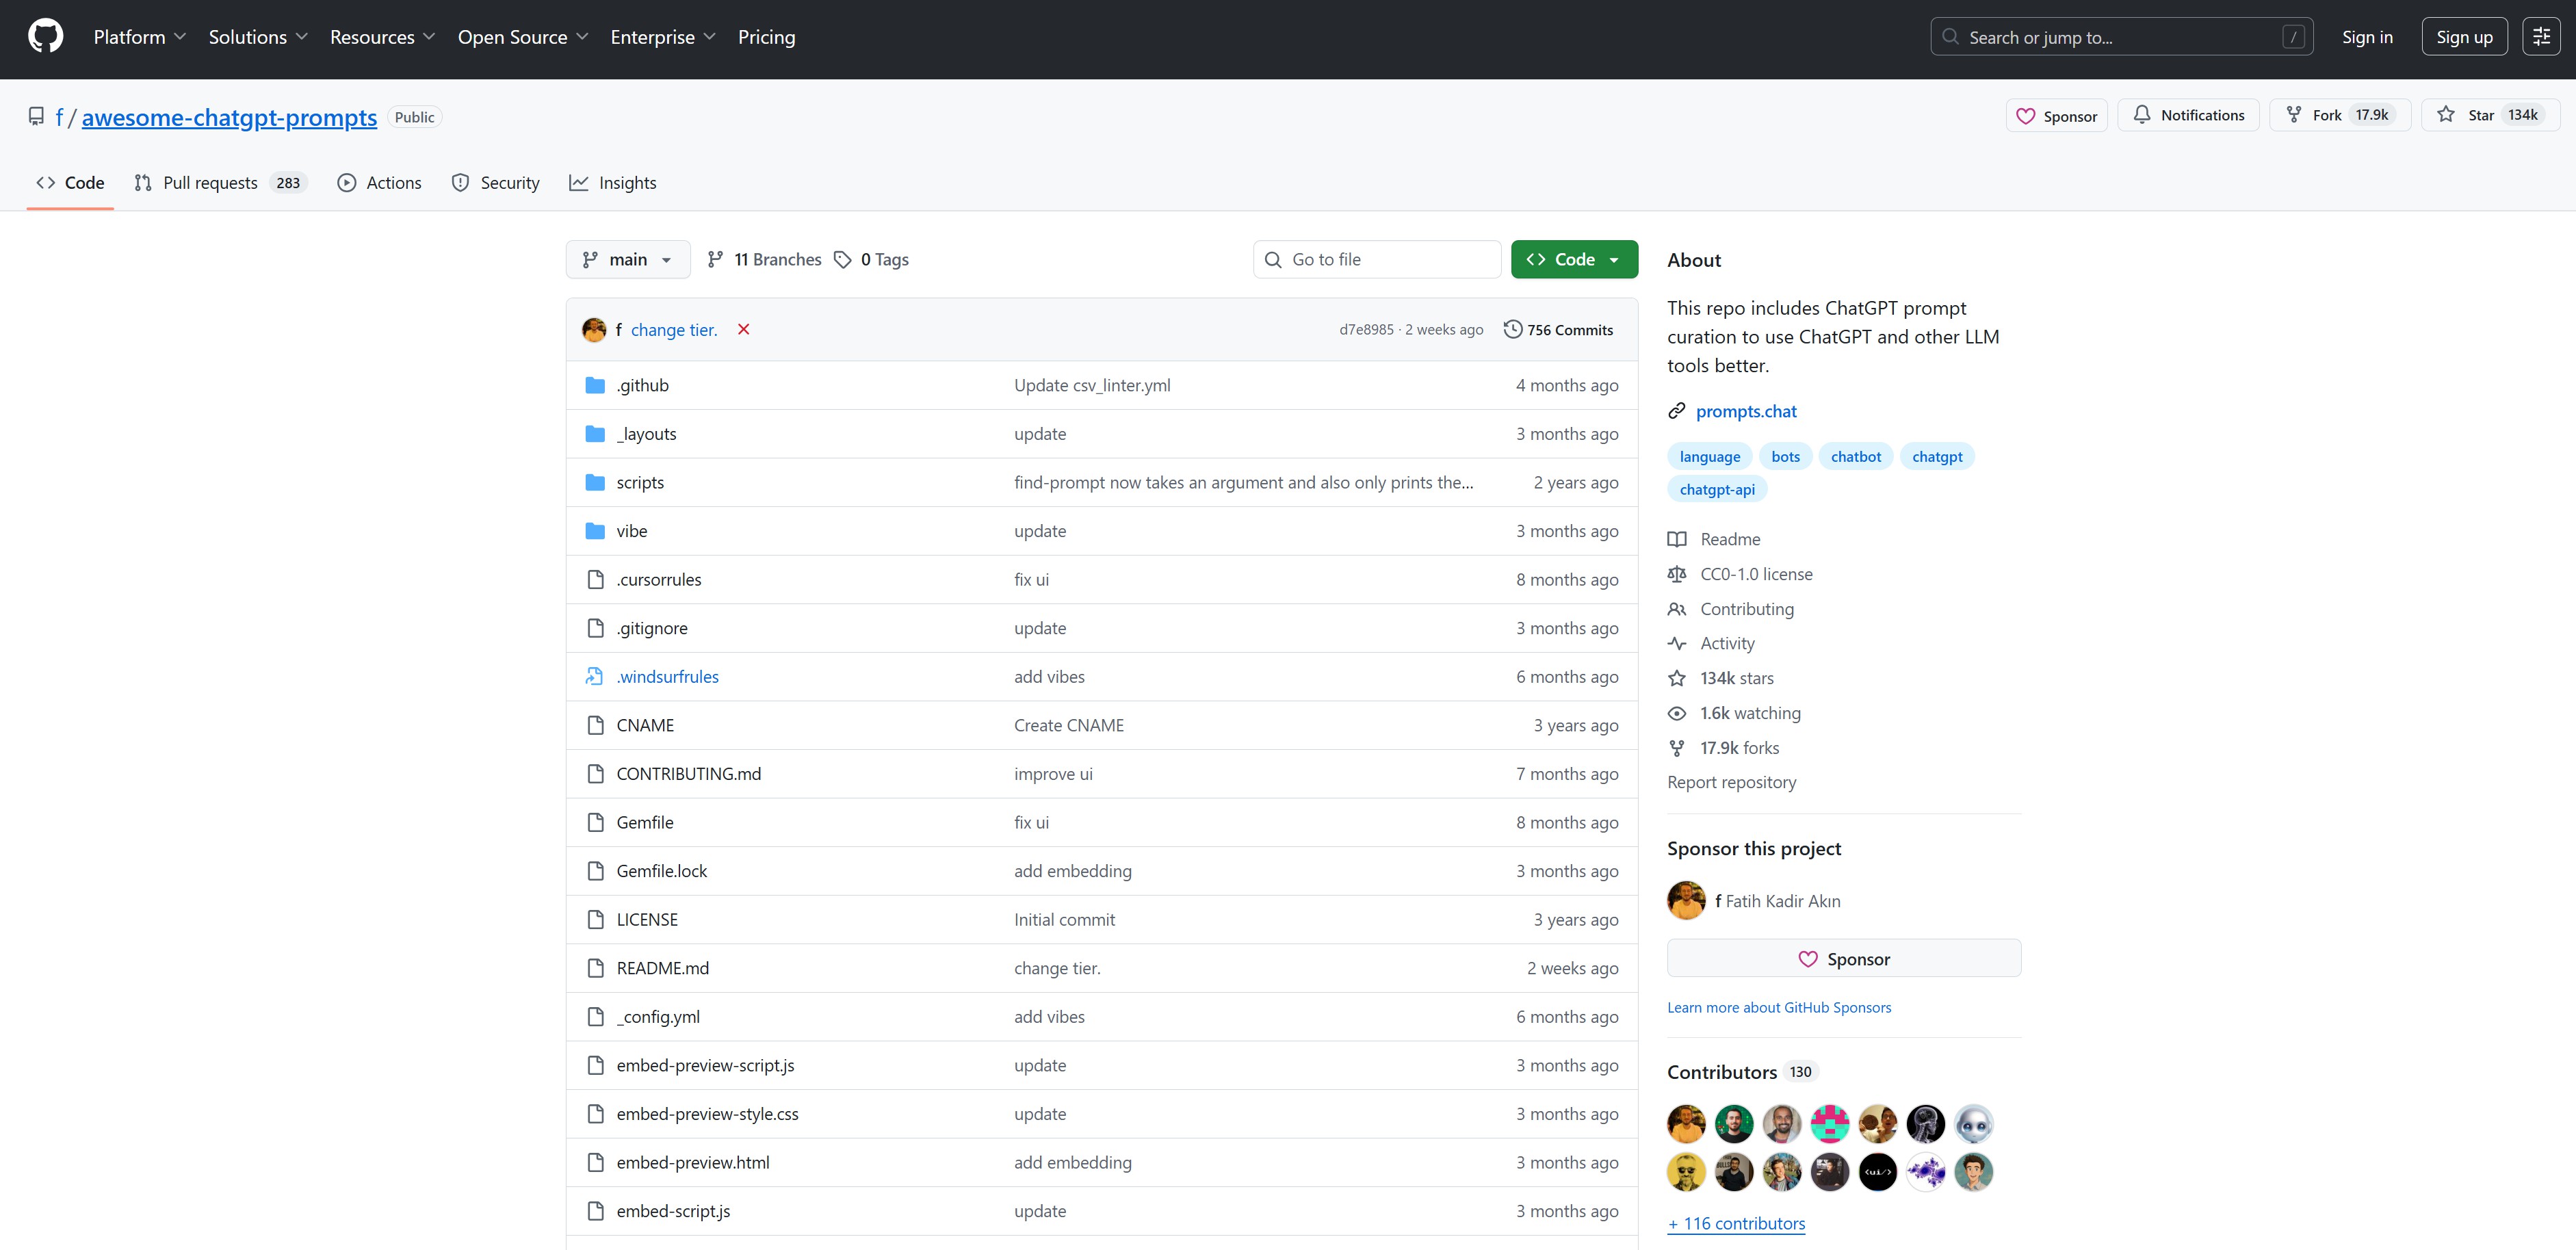Click the .github folder icon
The image size is (2576, 1250).
point(595,386)
